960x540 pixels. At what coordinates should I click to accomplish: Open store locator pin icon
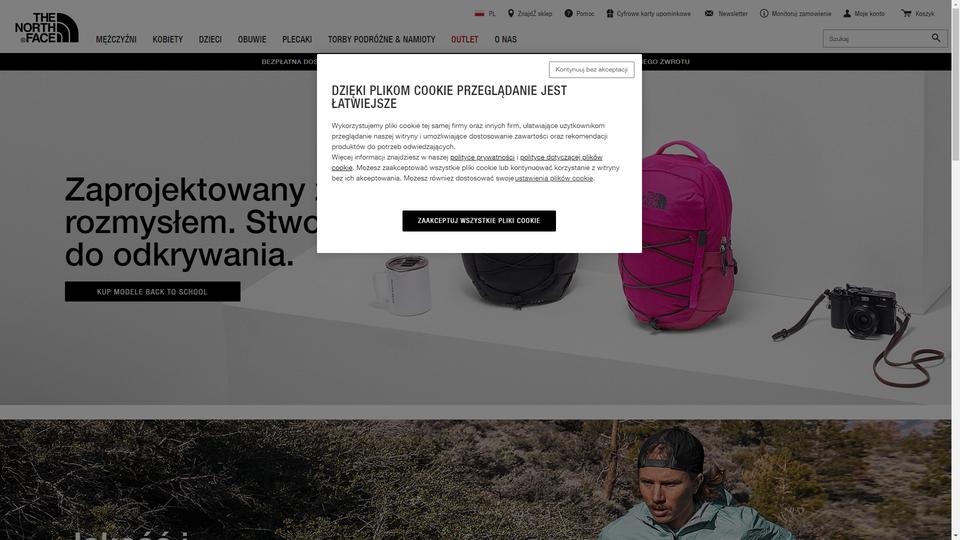tap(511, 13)
